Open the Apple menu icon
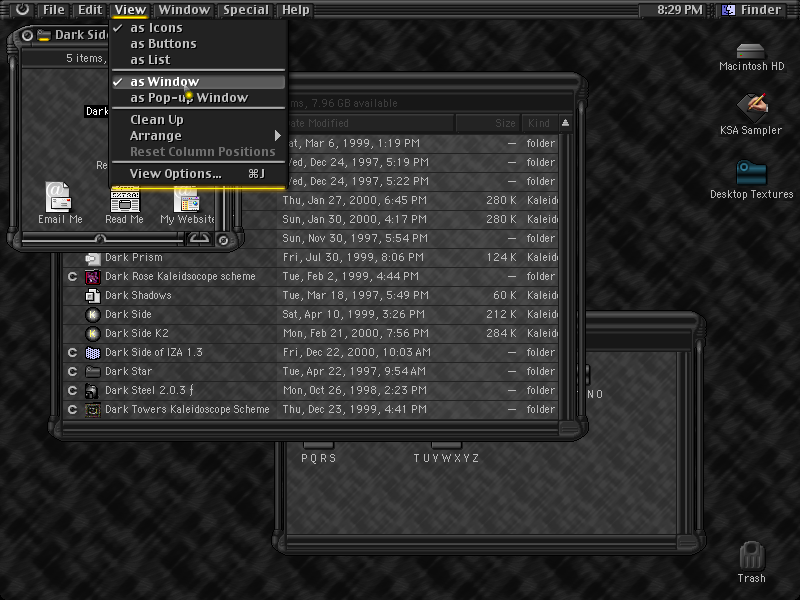The width and height of the screenshot is (800, 600). [22, 9]
